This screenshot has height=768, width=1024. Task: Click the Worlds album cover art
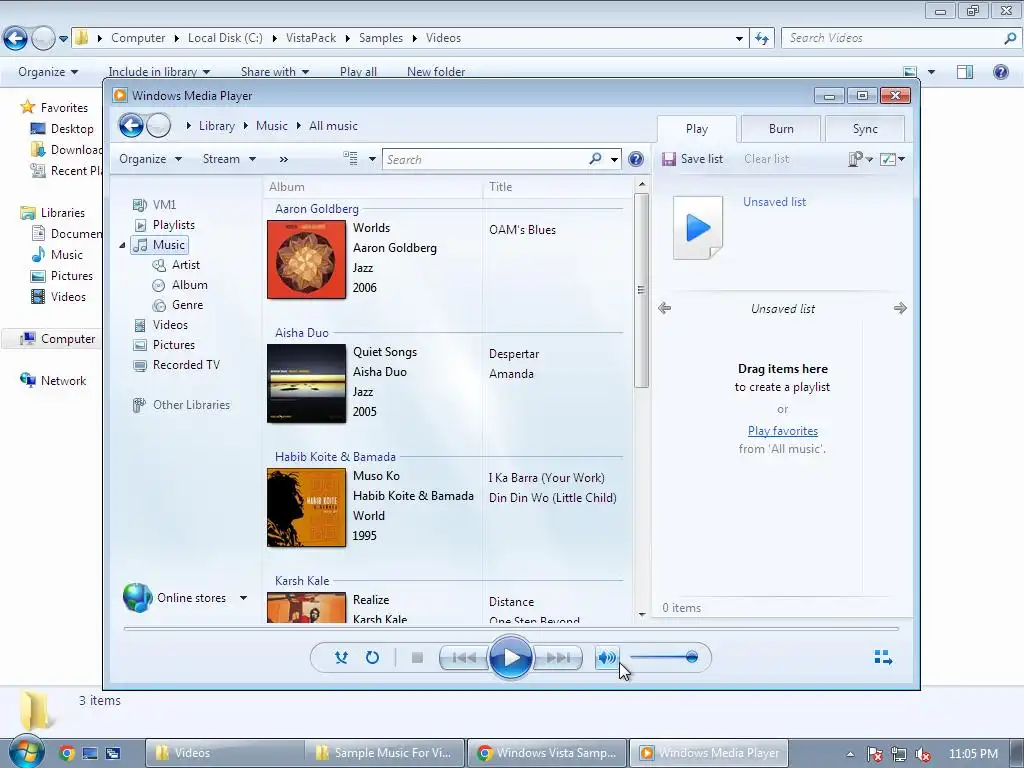(306, 259)
